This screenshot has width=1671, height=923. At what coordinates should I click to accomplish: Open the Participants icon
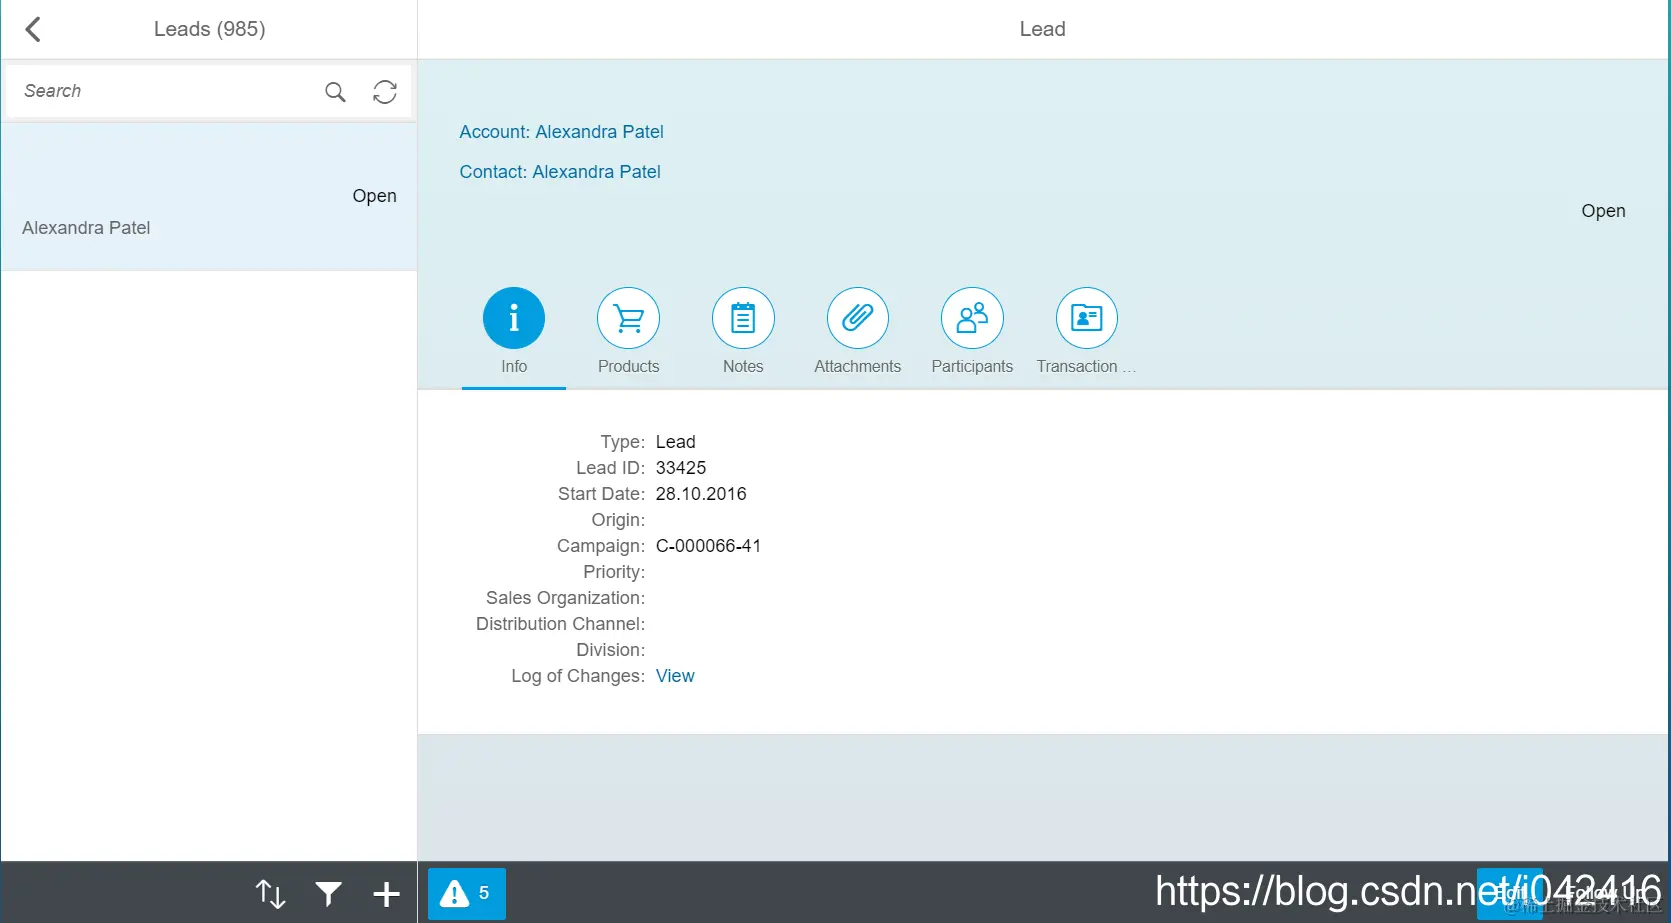click(x=972, y=318)
